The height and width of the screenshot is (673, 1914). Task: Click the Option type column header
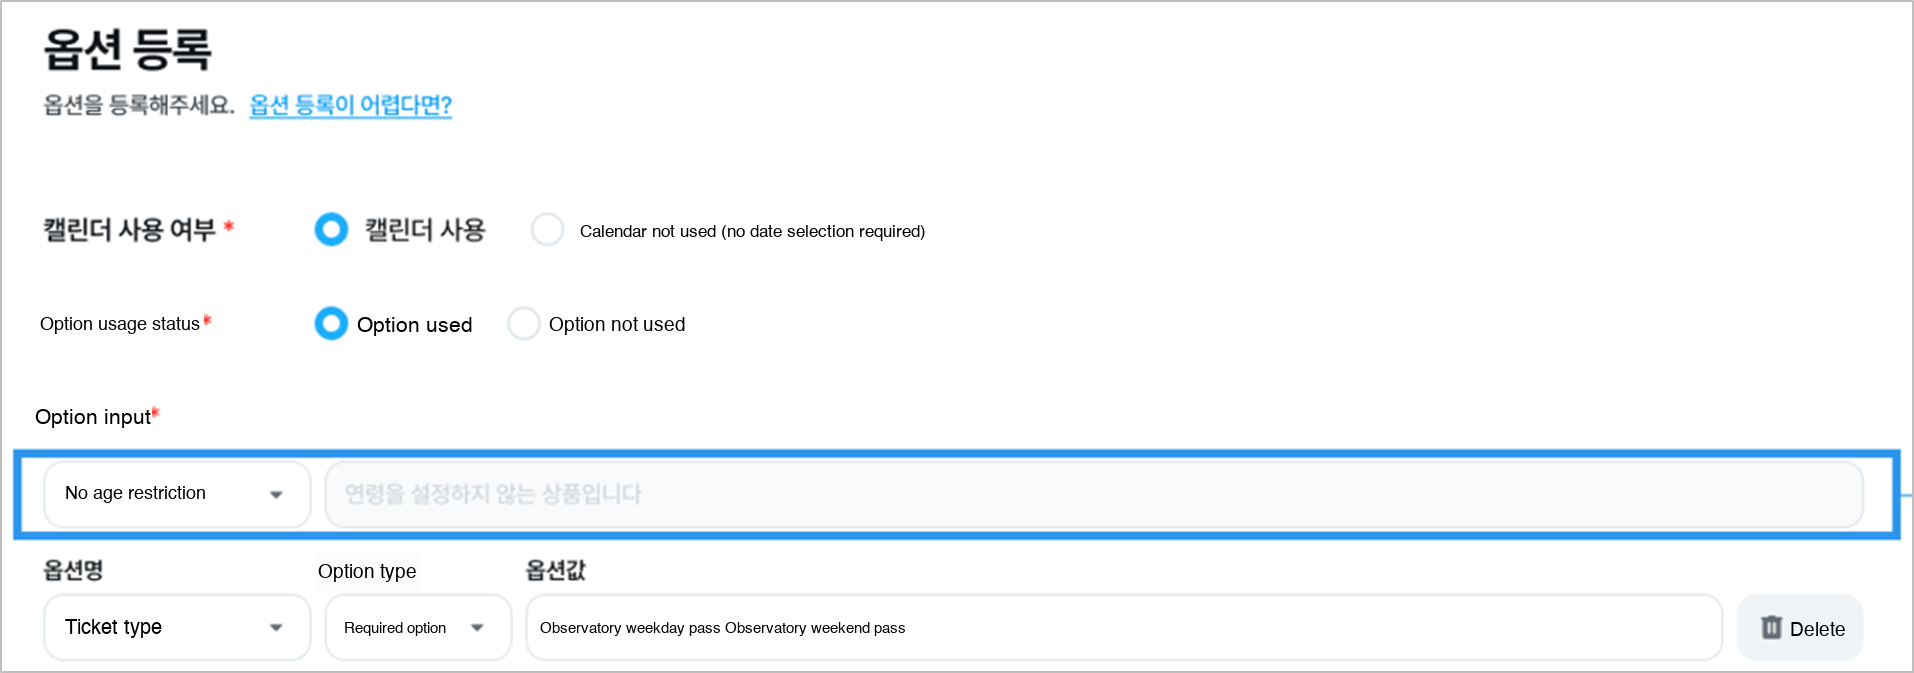tap(367, 571)
